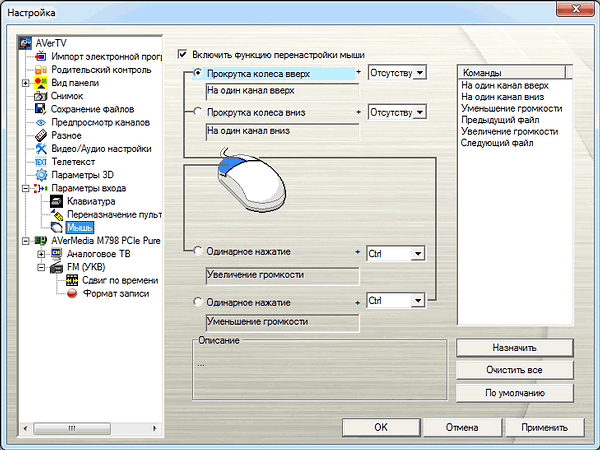Screen dimensions: 600x450
Task: Click the input parameters icon
Action: [41, 188]
